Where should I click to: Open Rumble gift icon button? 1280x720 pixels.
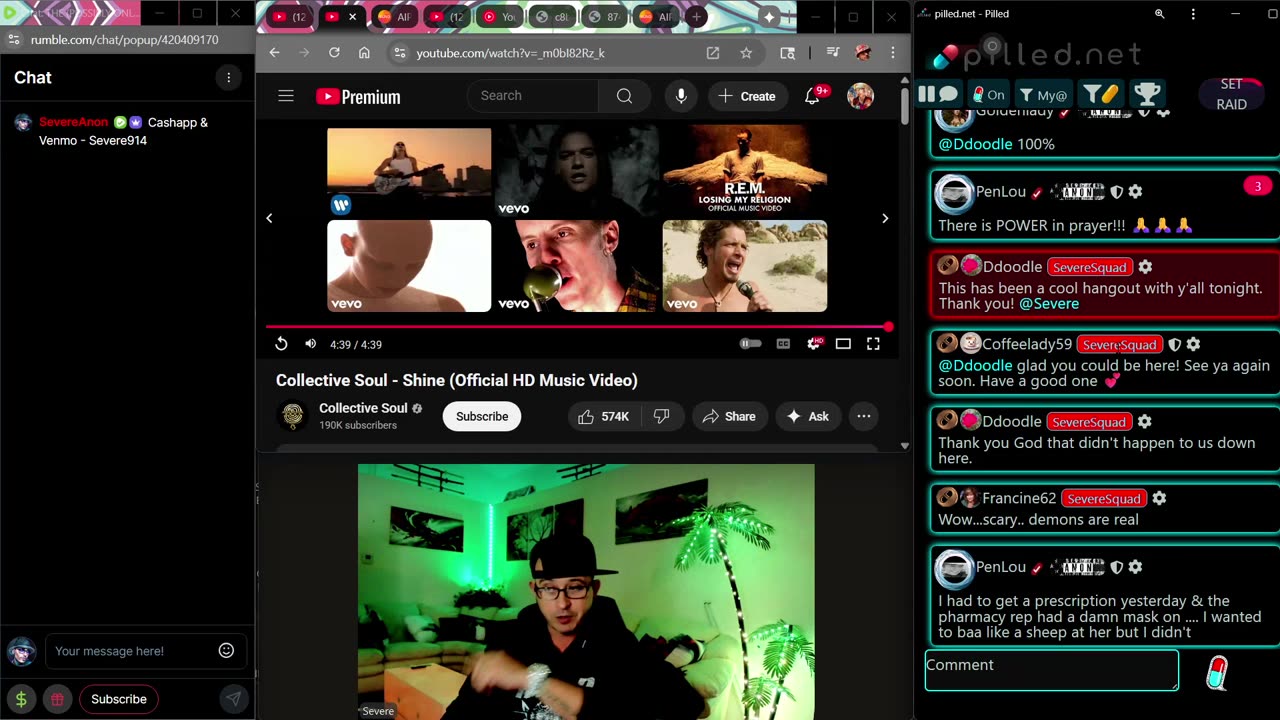[58, 699]
